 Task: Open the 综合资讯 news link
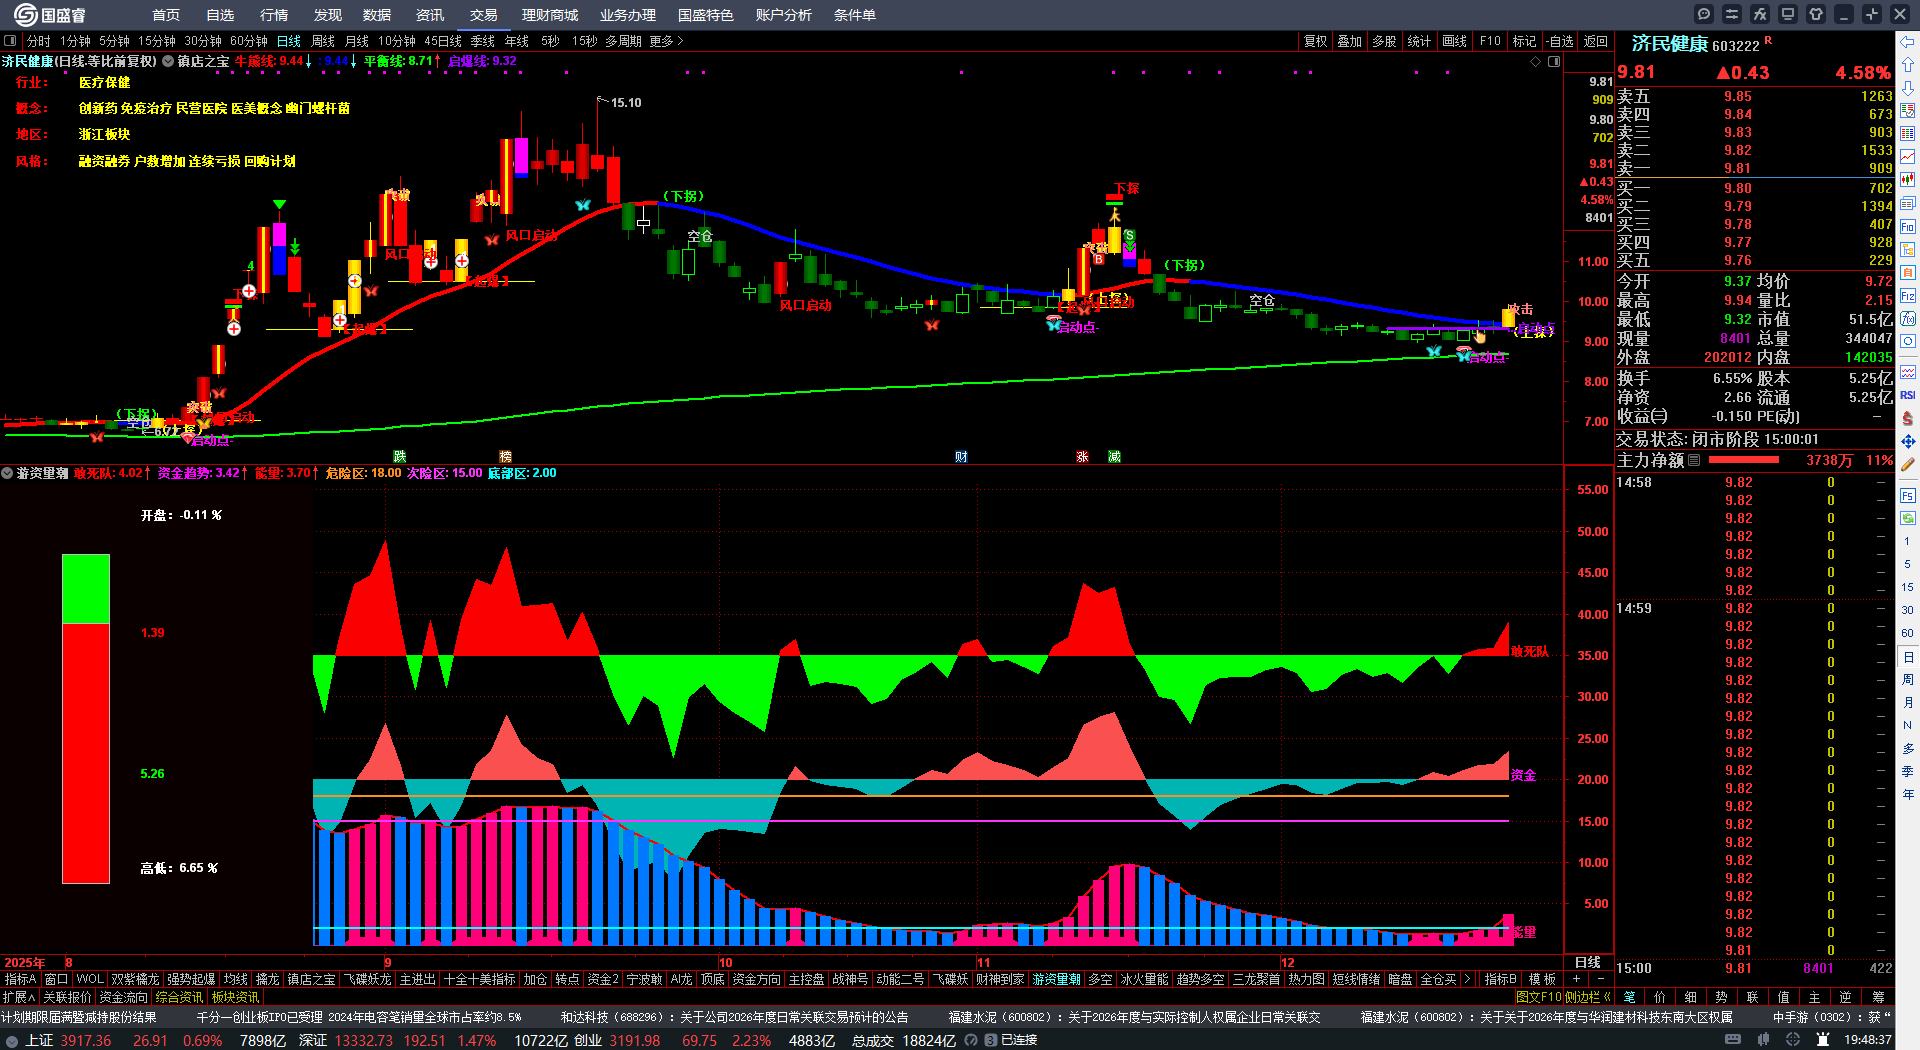(179, 996)
